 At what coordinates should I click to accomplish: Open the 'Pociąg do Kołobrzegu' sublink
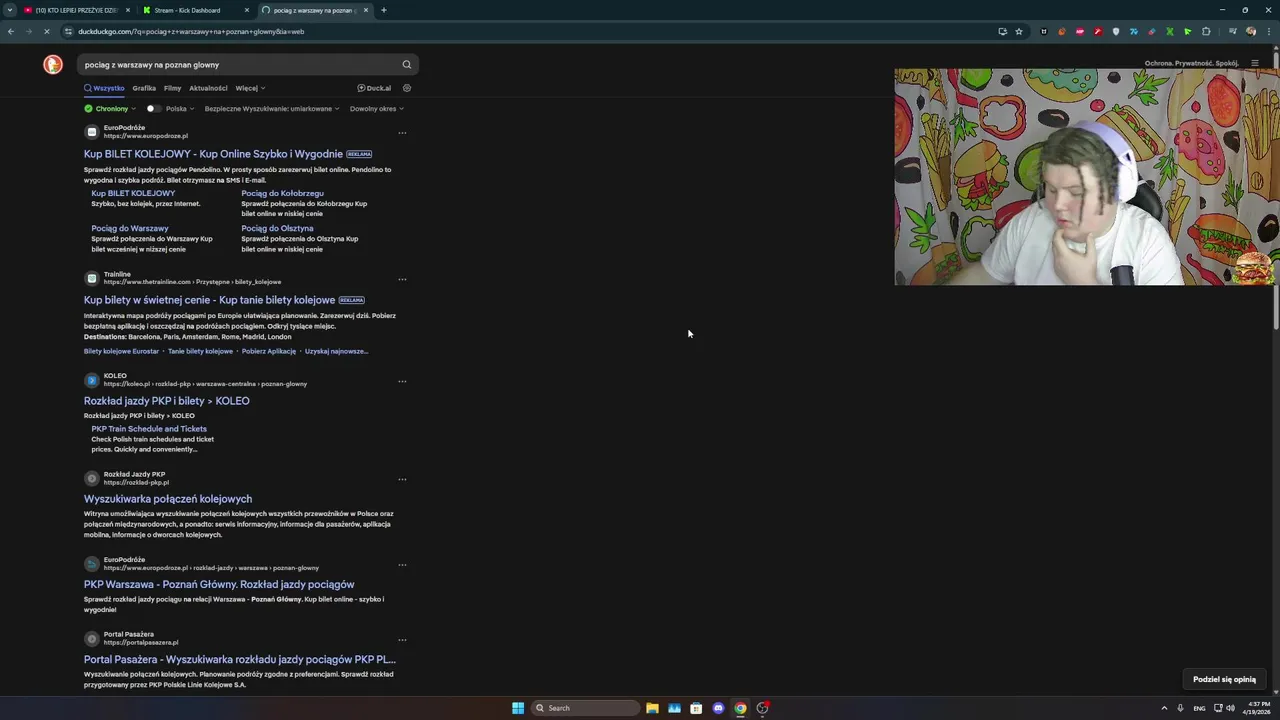[282, 193]
